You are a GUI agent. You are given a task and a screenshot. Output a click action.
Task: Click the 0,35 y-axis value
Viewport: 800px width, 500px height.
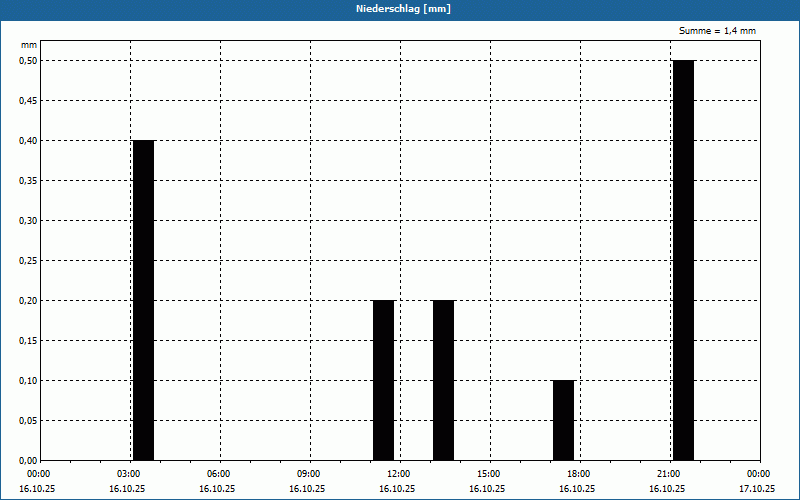pyautogui.click(x=28, y=181)
